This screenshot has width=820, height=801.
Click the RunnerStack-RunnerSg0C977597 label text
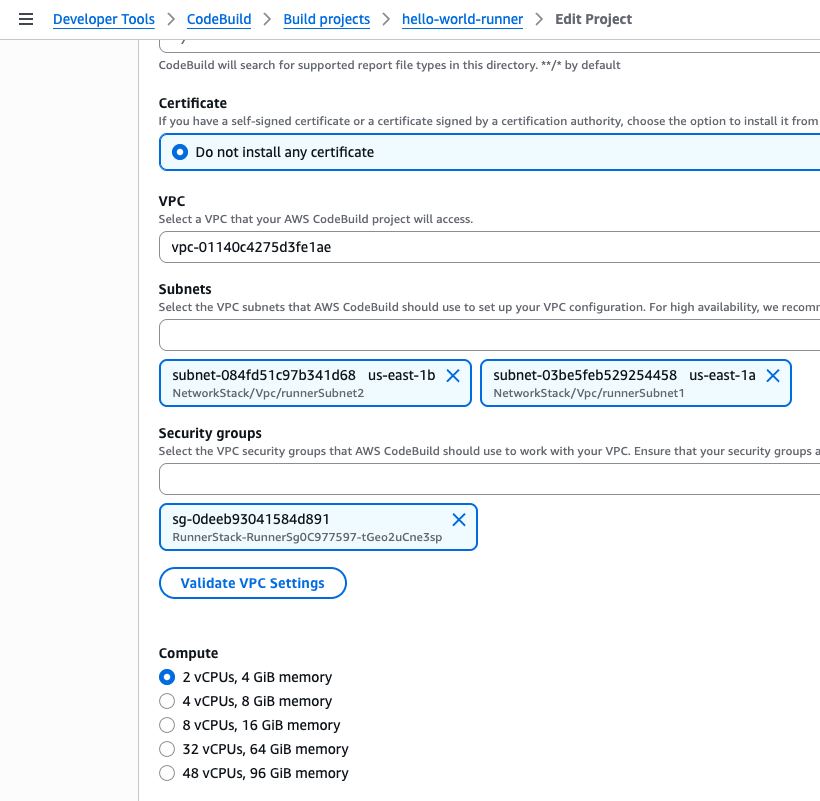[x=307, y=537]
